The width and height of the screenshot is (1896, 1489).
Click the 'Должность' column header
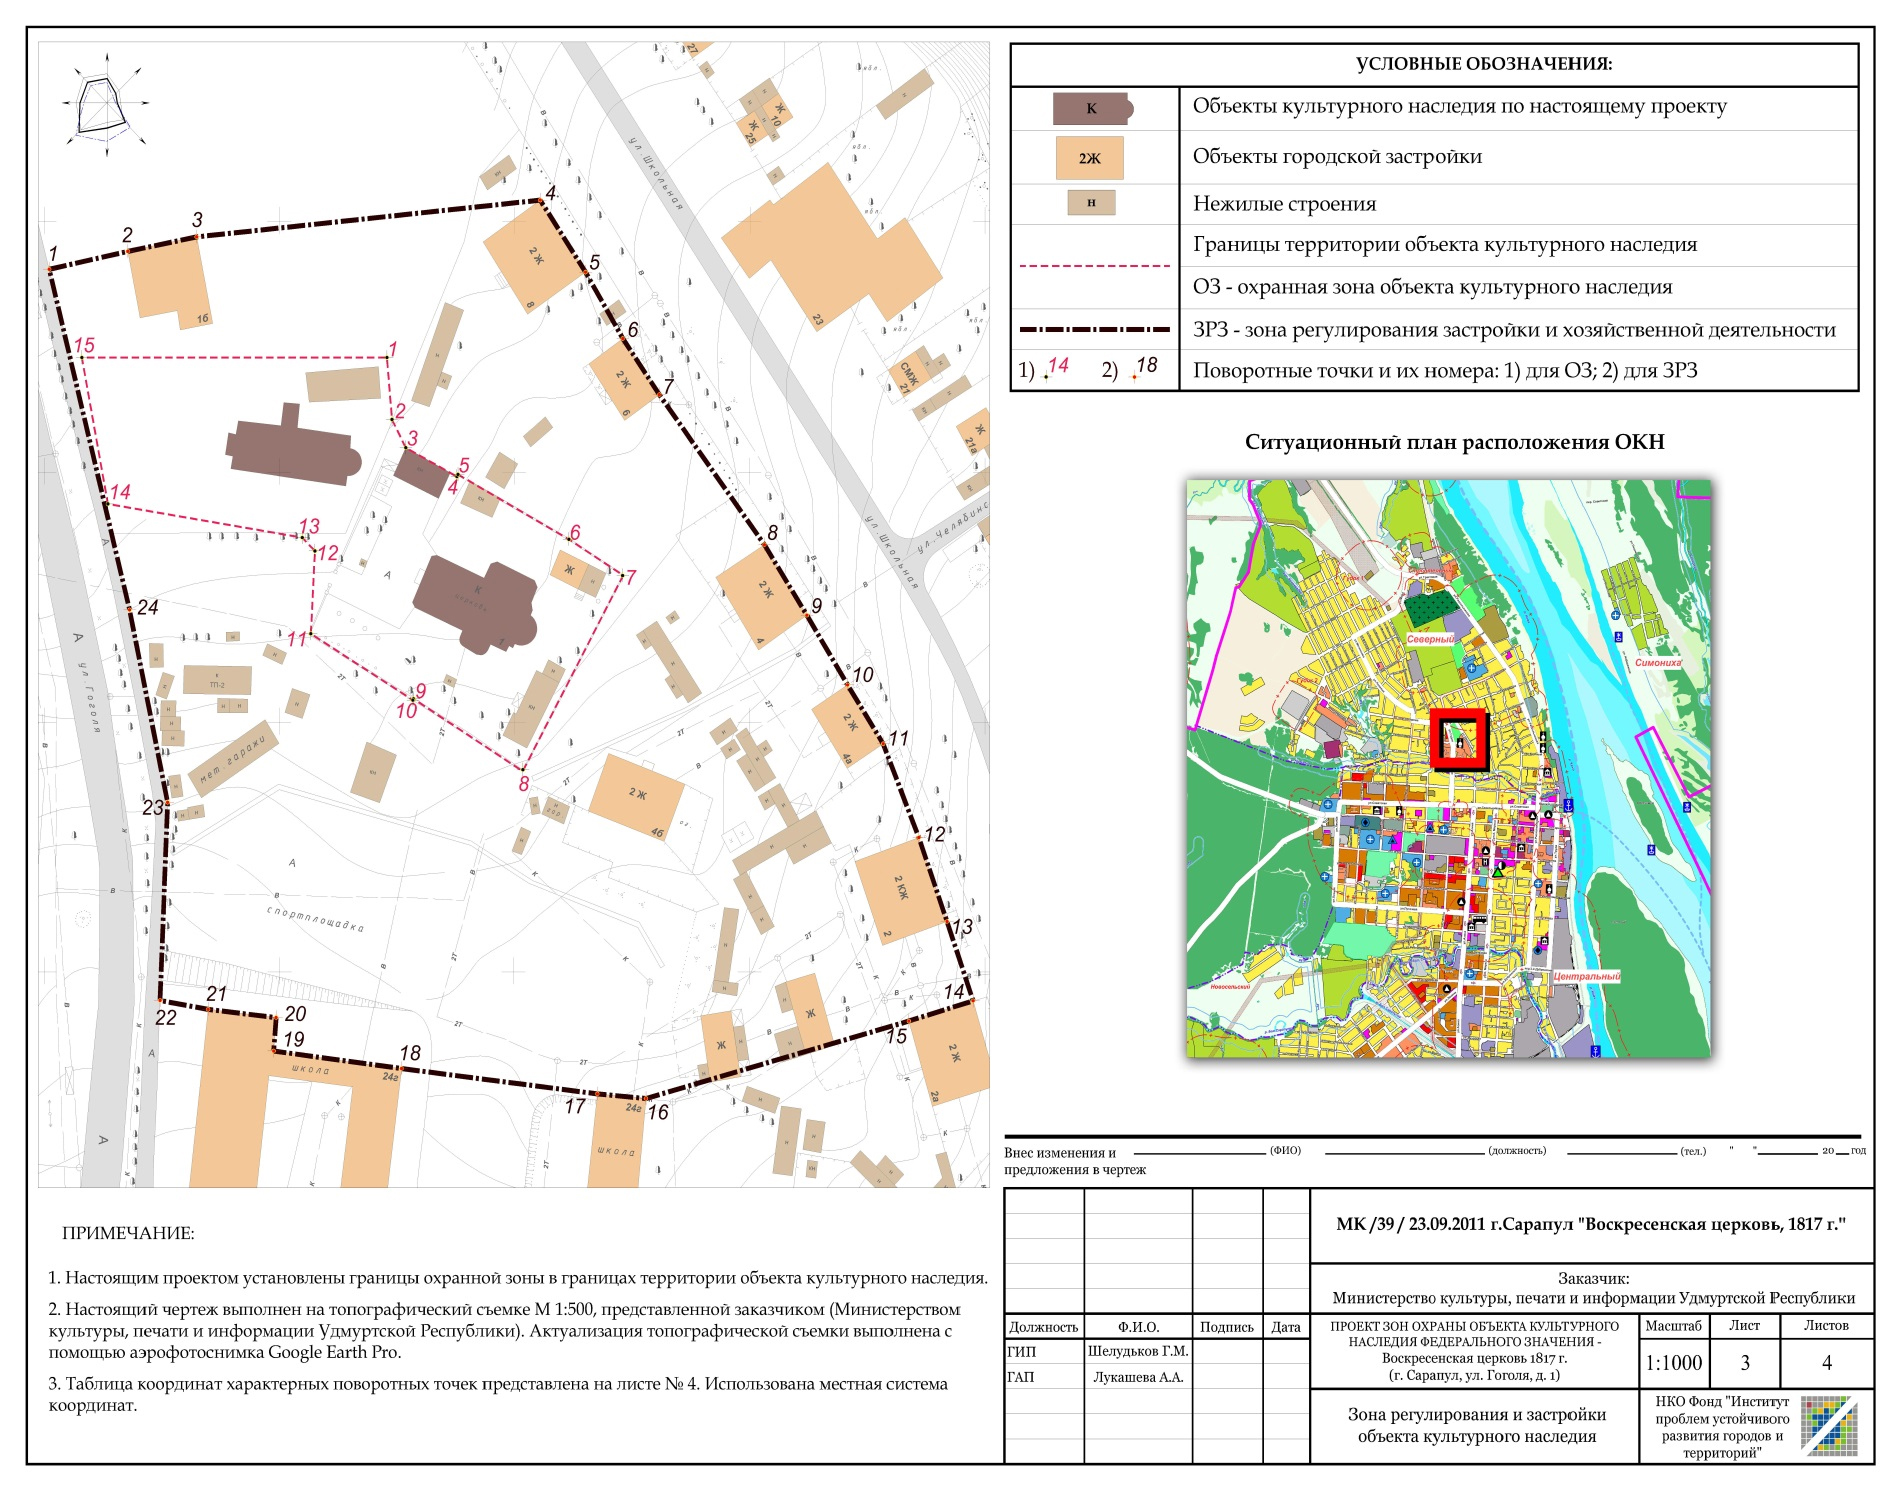point(1043,1327)
